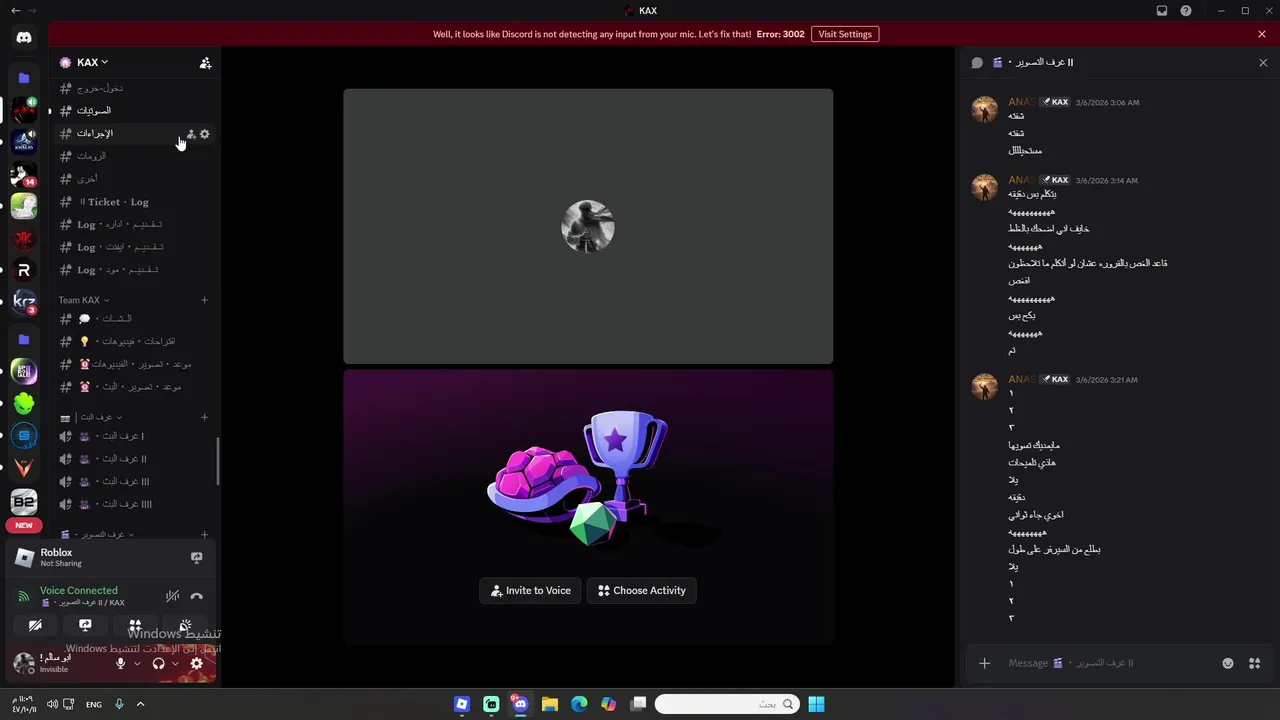Open the اخرى text channel

(x=134, y=179)
